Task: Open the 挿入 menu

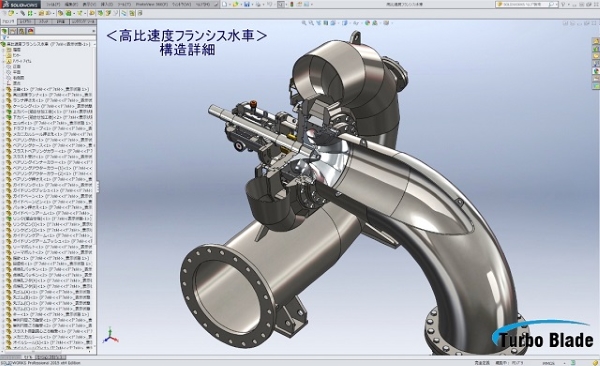Action: (x=104, y=4)
